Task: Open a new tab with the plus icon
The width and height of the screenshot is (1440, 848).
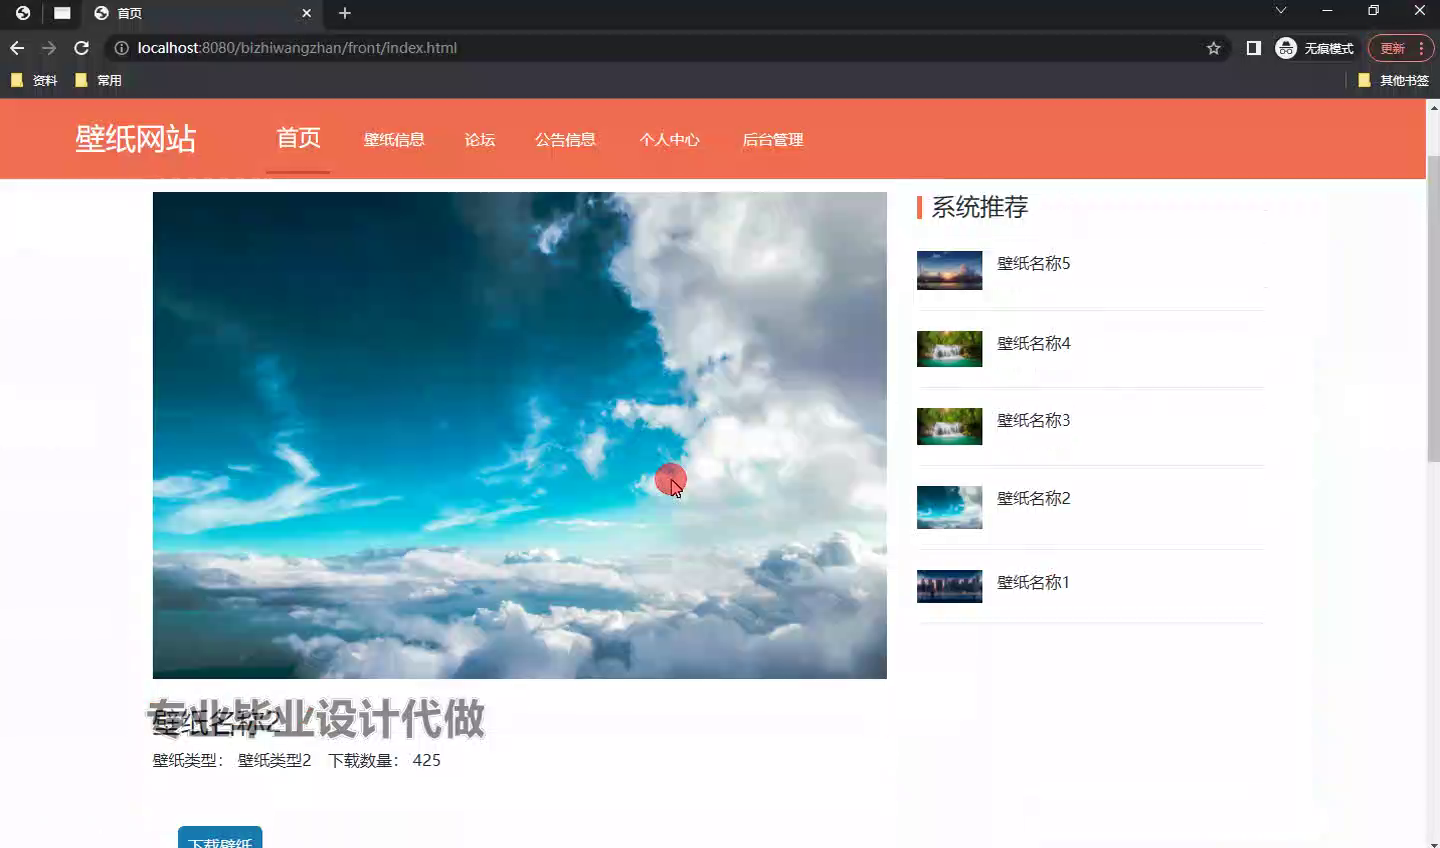Action: [345, 13]
